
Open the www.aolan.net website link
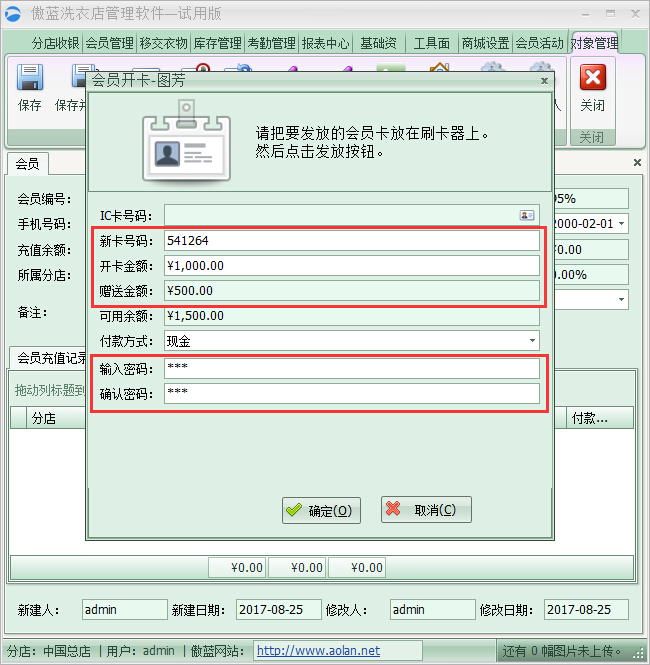pos(318,651)
